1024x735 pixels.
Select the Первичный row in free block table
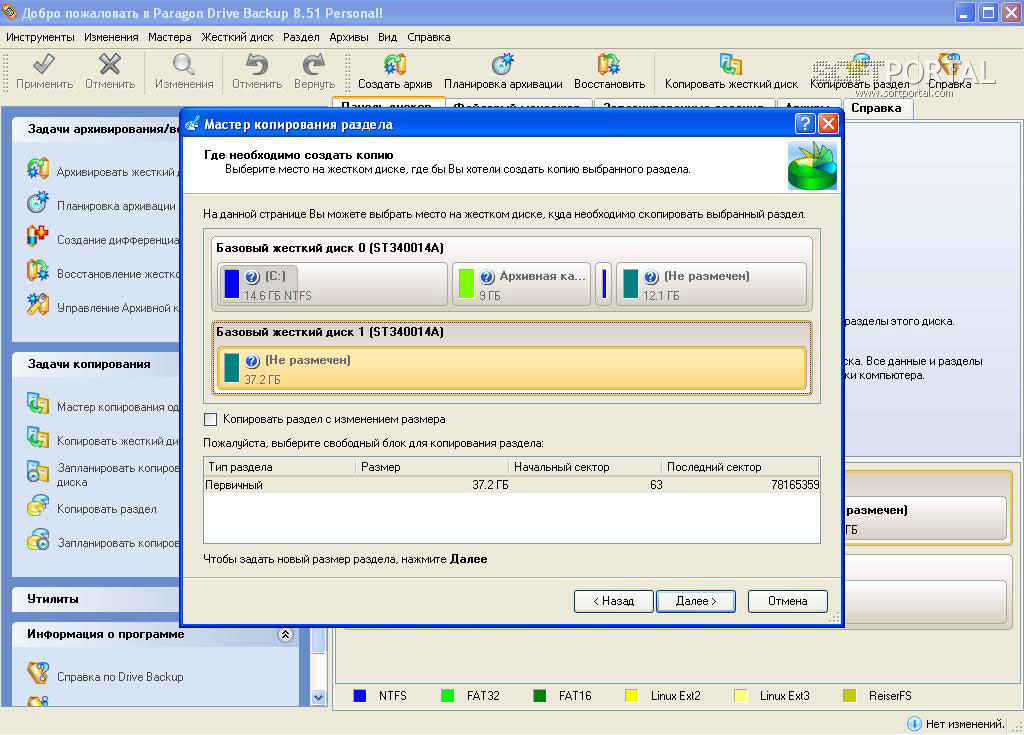click(x=511, y=485)
